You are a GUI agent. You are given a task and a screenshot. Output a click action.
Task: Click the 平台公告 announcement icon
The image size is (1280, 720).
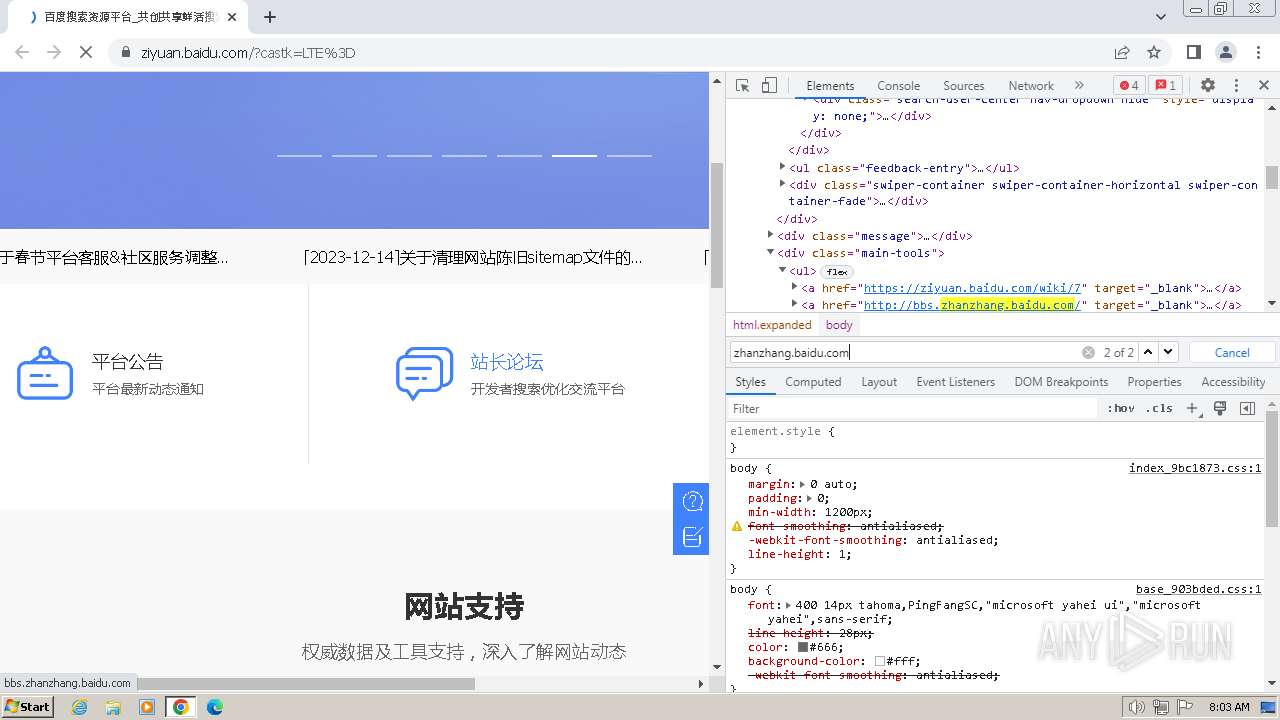click(45, 373)
